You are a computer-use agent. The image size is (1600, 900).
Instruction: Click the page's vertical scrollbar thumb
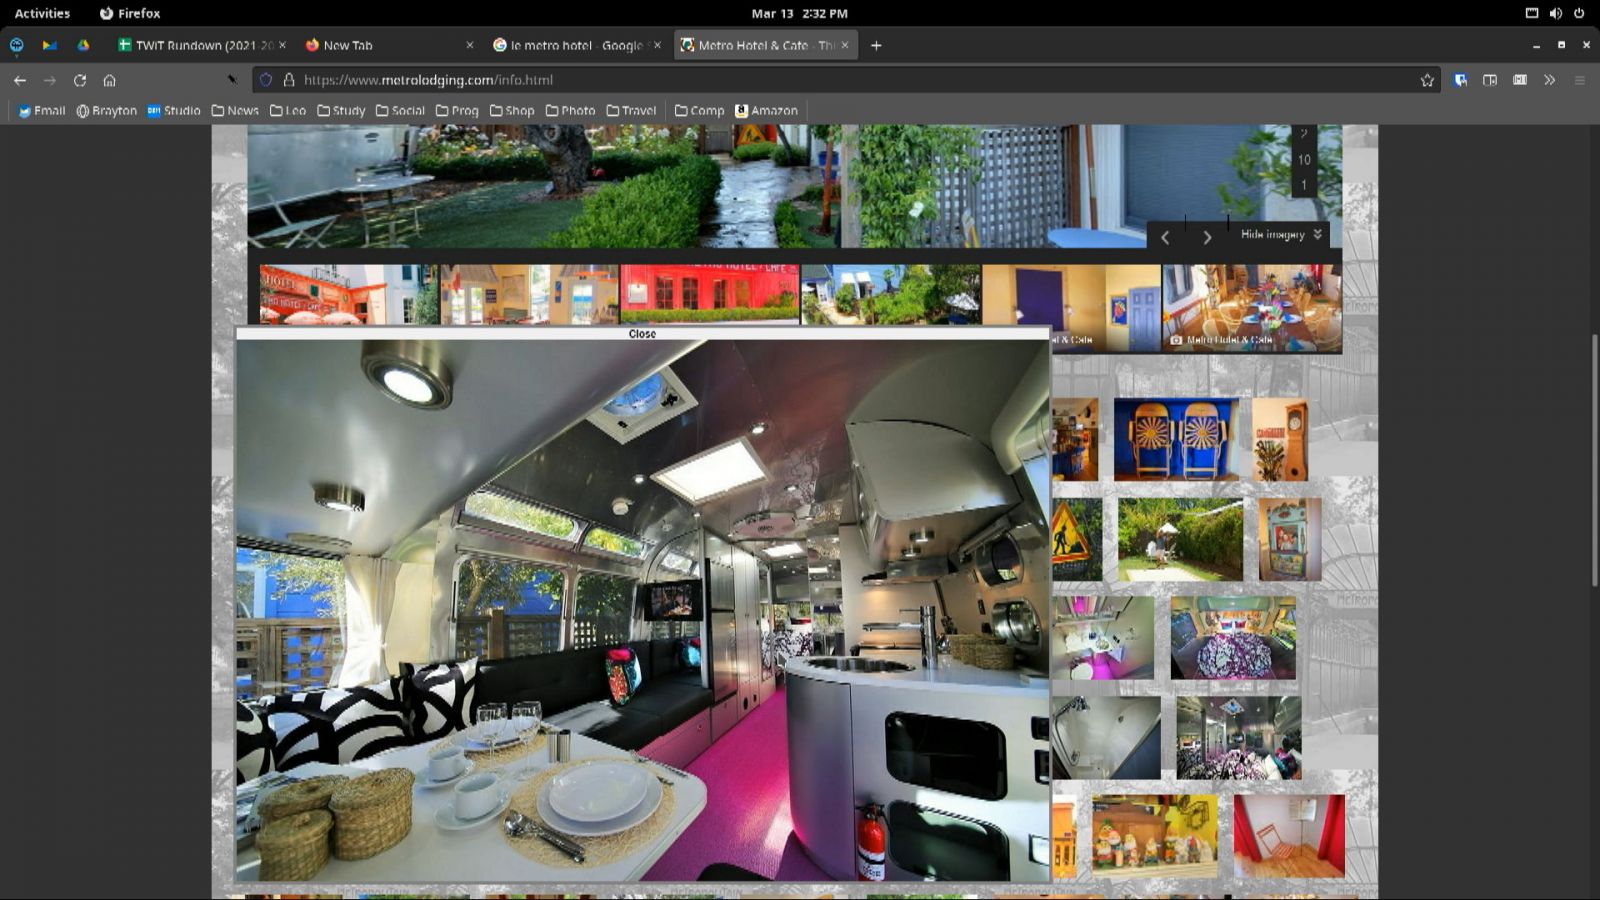point(1594,460)
